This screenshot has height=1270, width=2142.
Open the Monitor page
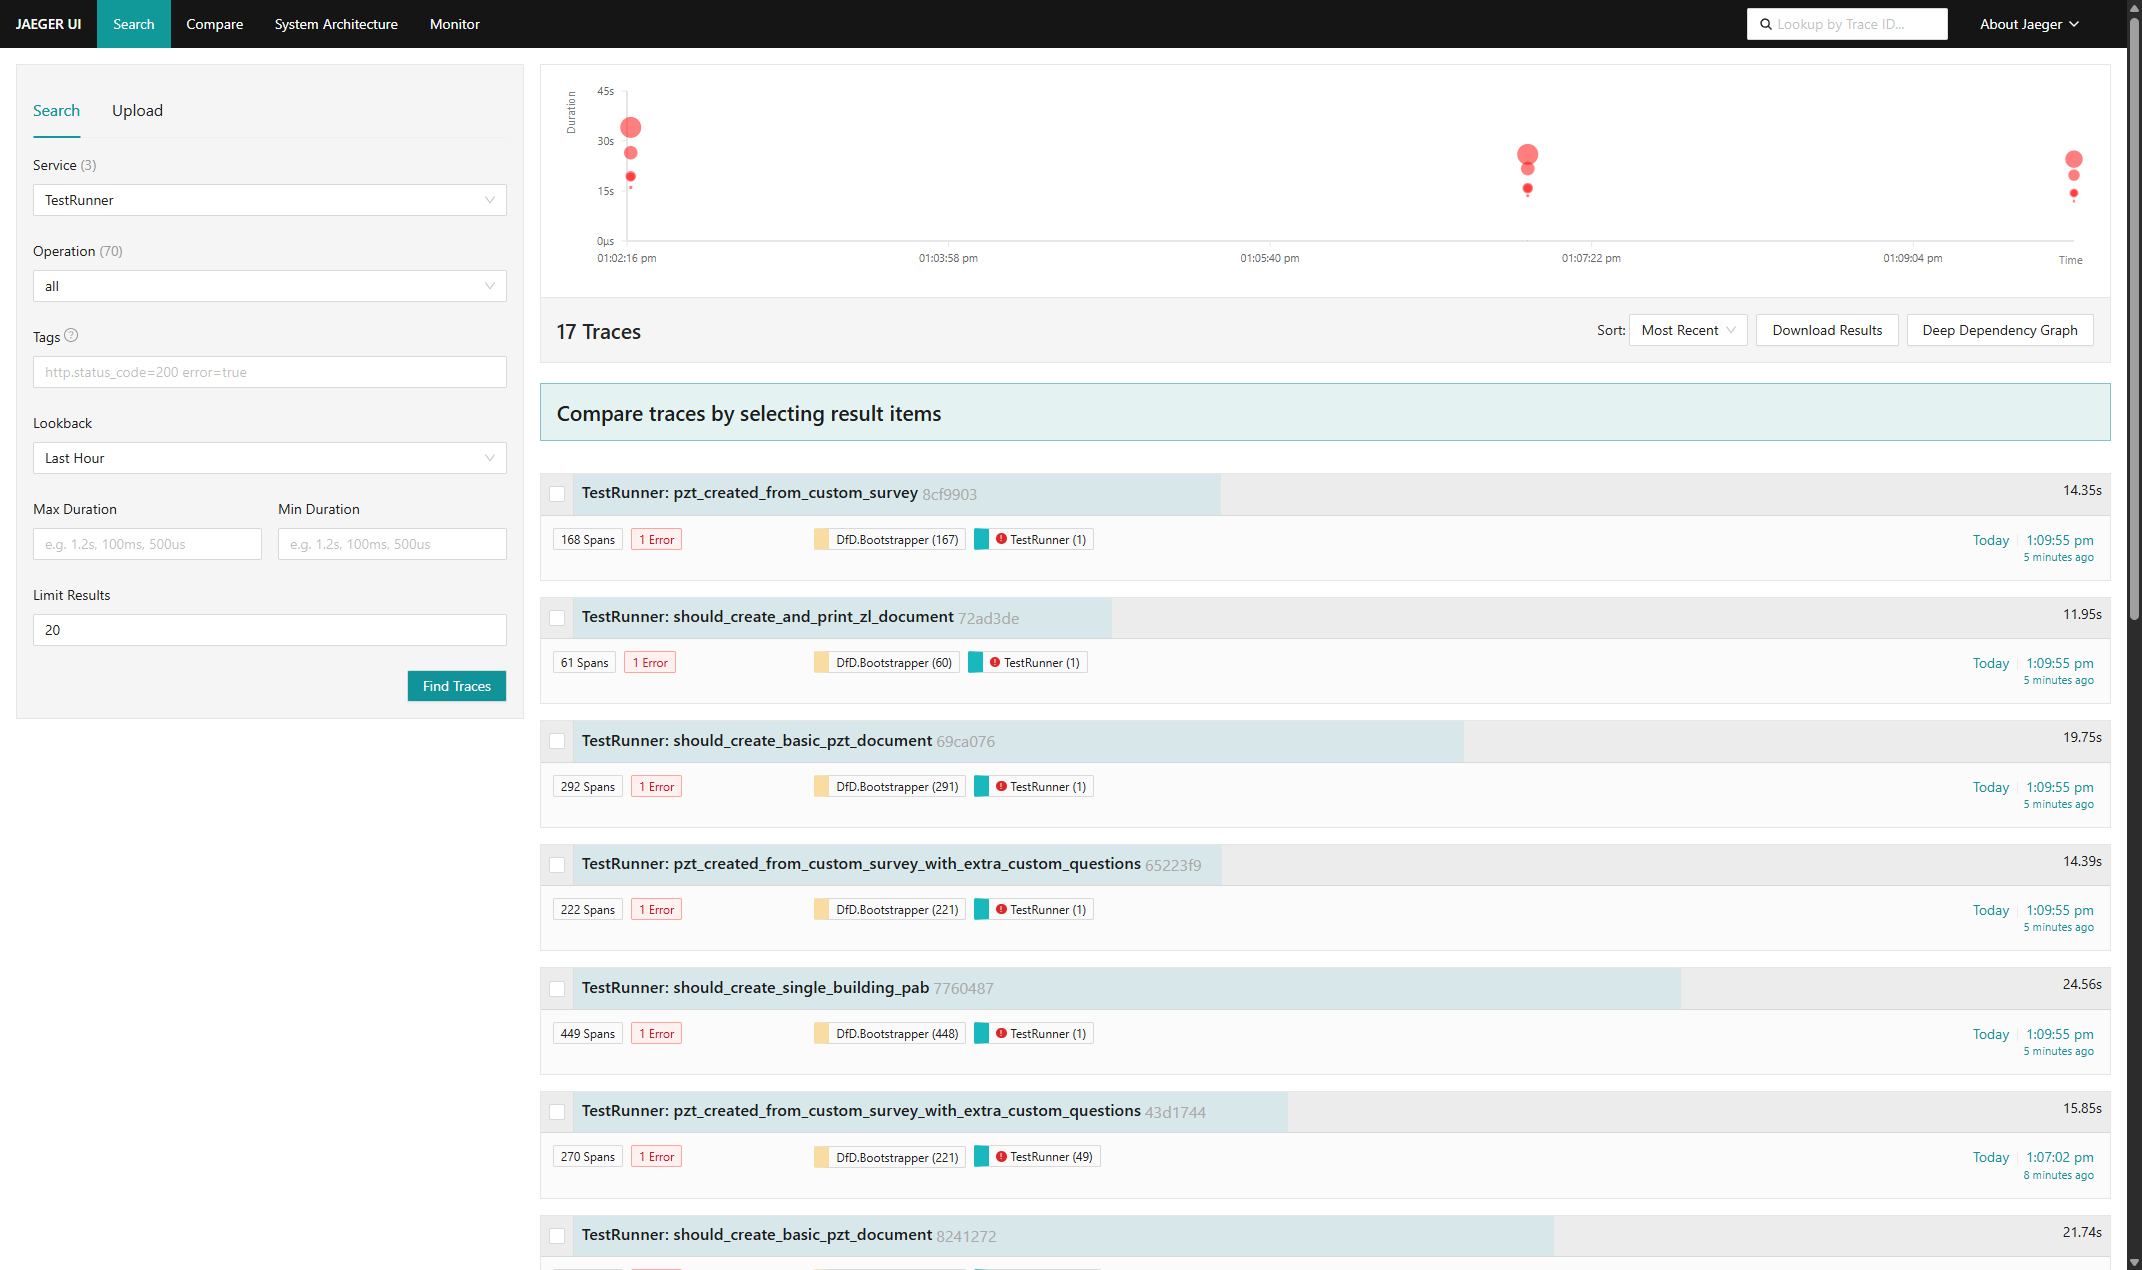click(455, 24)
